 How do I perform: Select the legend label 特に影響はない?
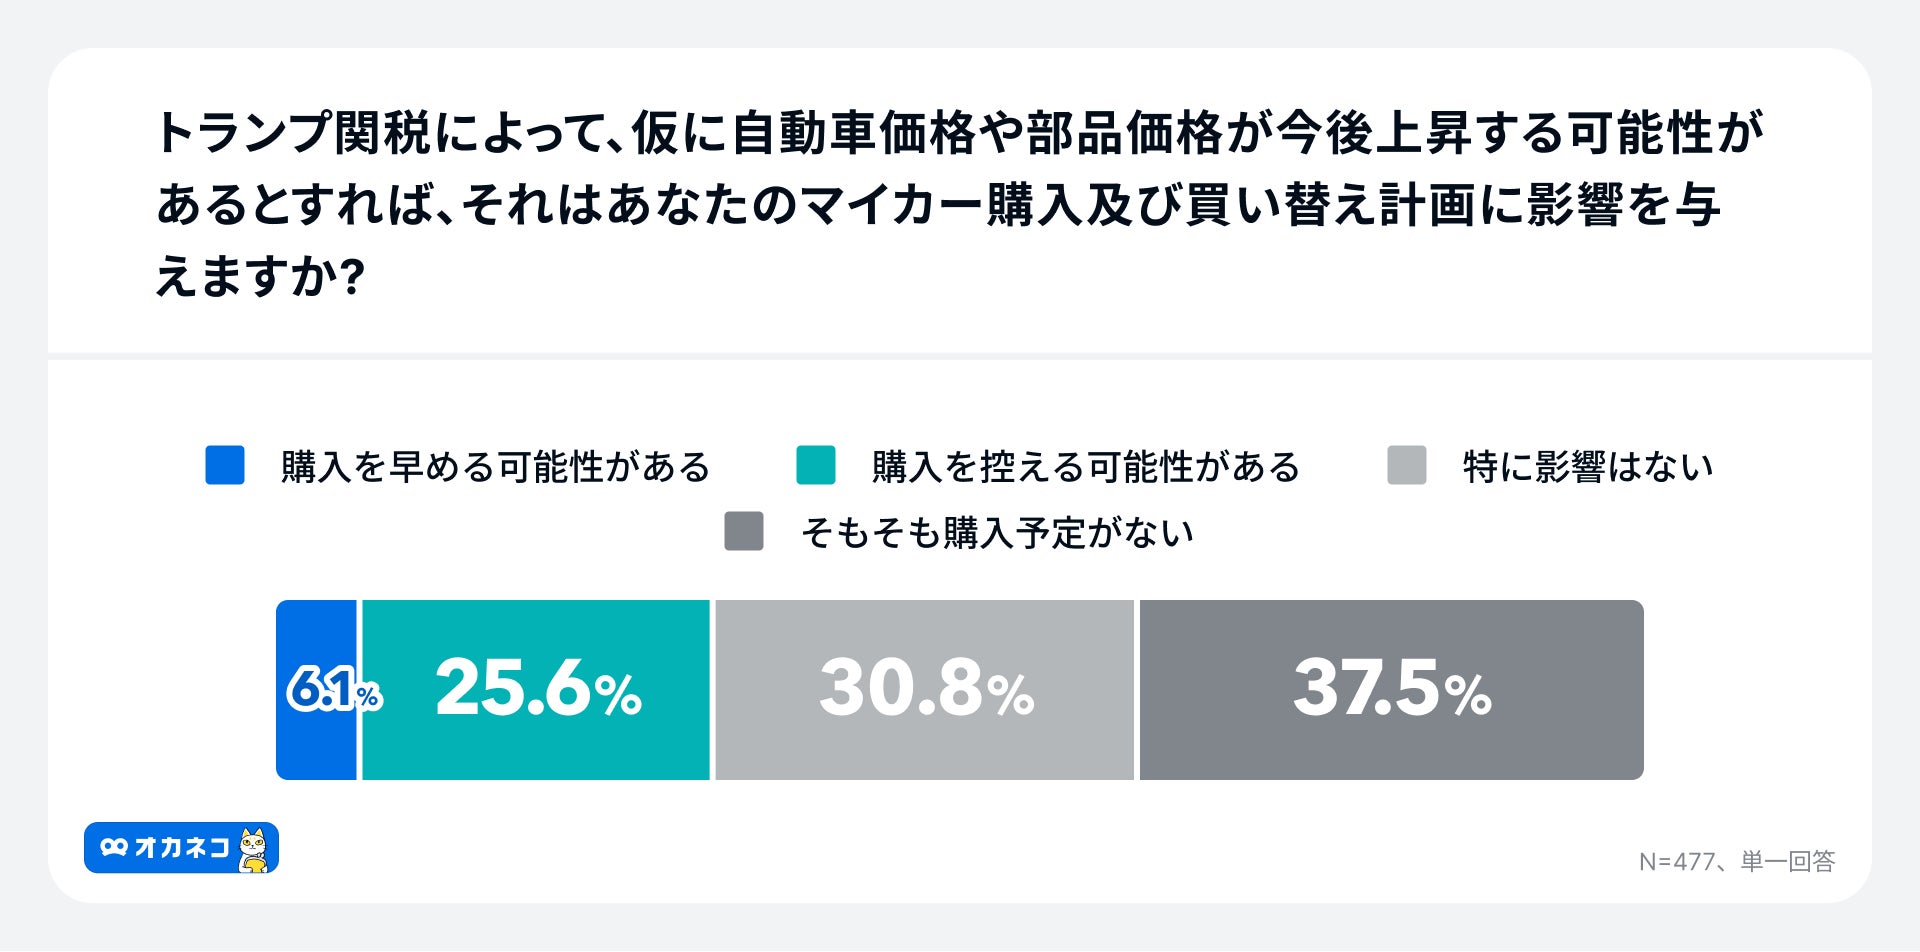pos(1588,467)
